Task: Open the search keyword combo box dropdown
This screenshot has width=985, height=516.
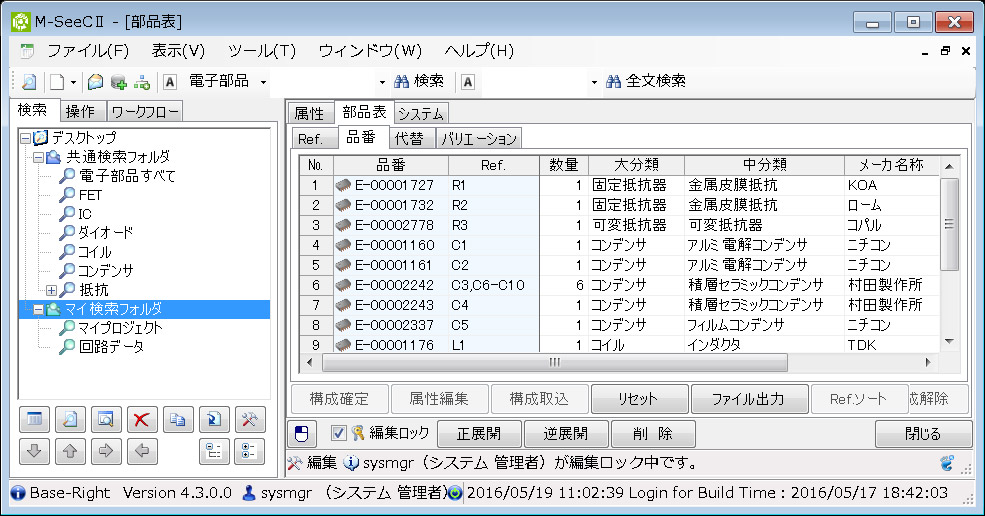Action: [x=382, y=82]
